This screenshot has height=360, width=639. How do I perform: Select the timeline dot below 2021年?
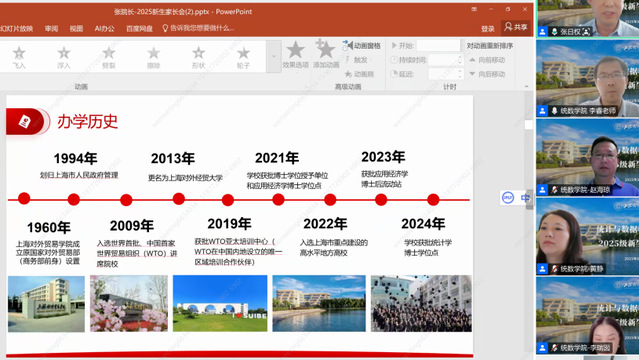(278, 199)
